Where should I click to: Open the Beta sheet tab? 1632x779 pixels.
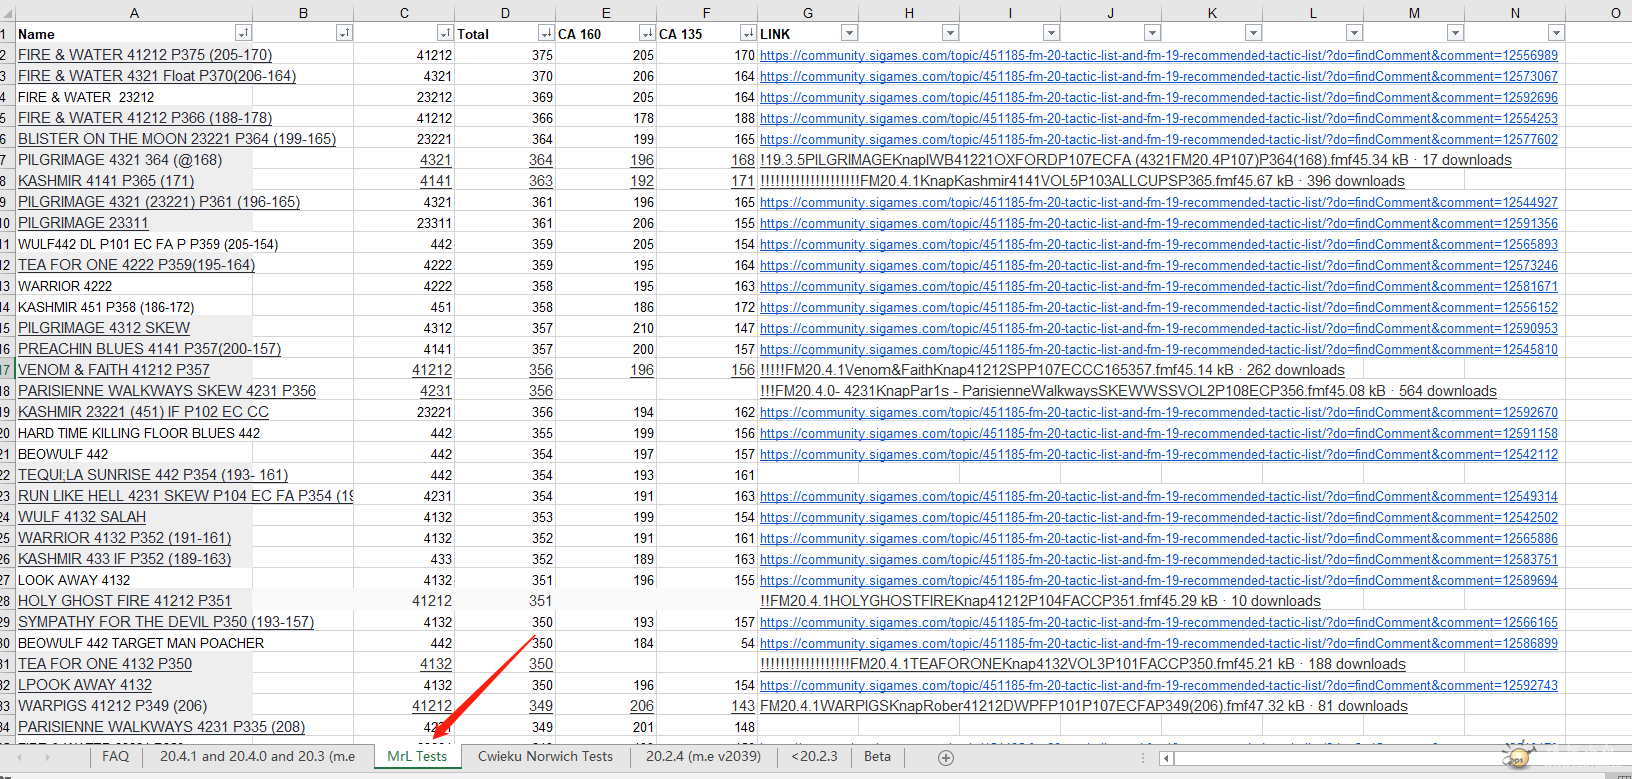click(877, 757)
